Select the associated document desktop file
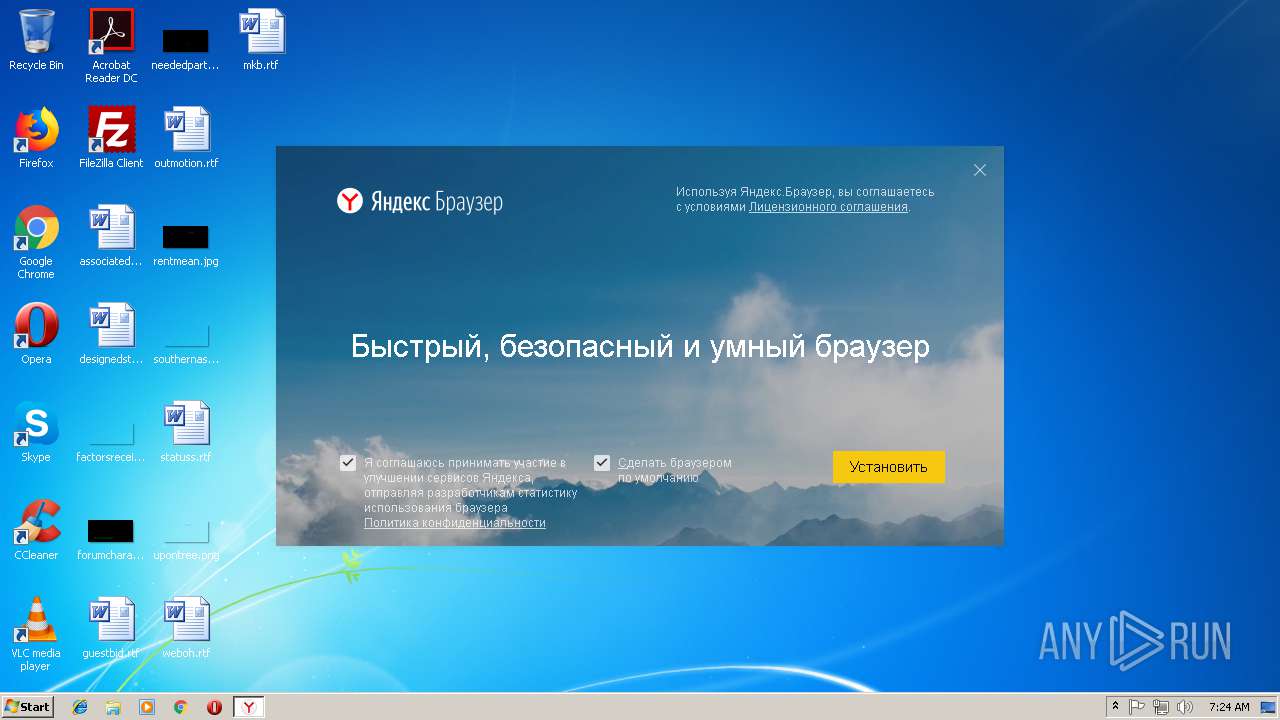This screenshot has height=720, width=1280. (x=111, y=236)
